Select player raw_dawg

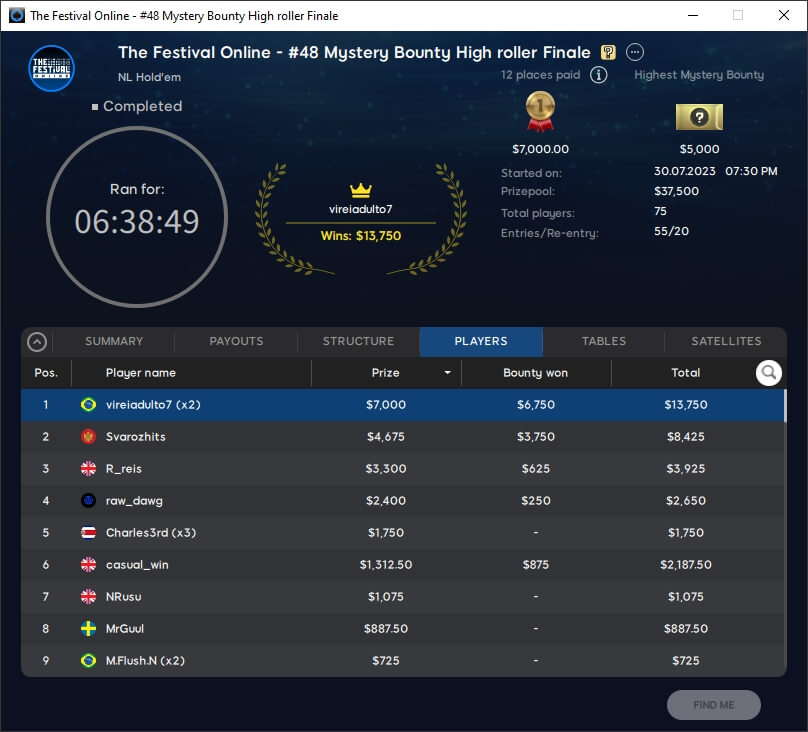click(x=402, y=501)
